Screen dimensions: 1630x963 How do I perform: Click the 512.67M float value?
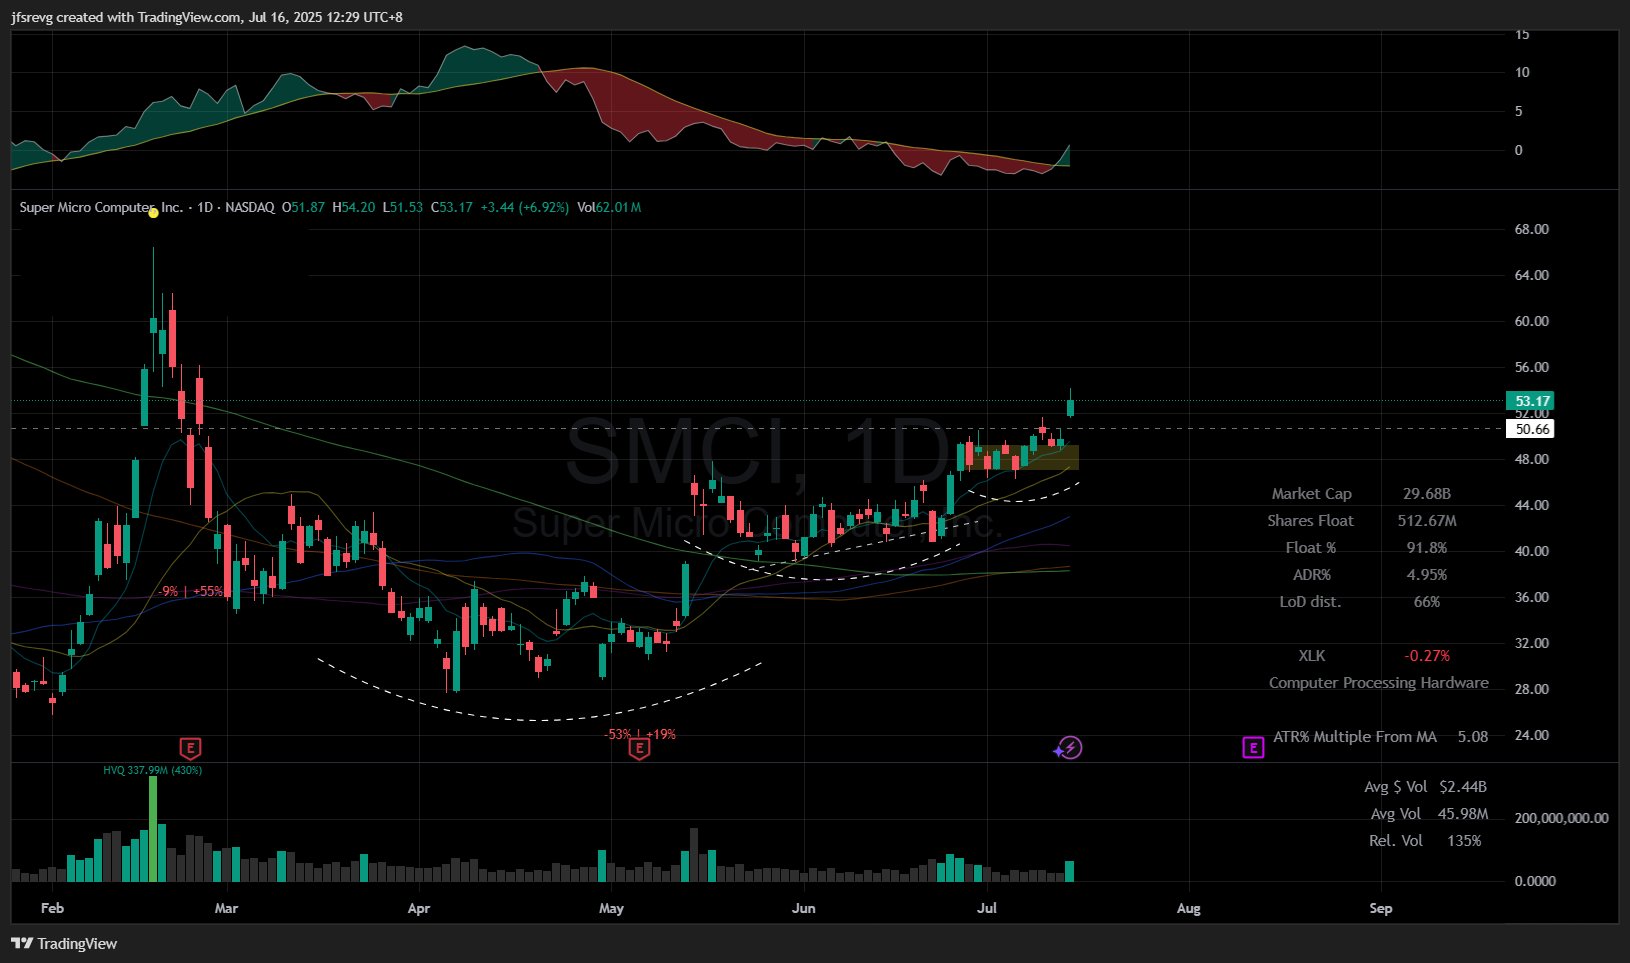pos(1427,520)
